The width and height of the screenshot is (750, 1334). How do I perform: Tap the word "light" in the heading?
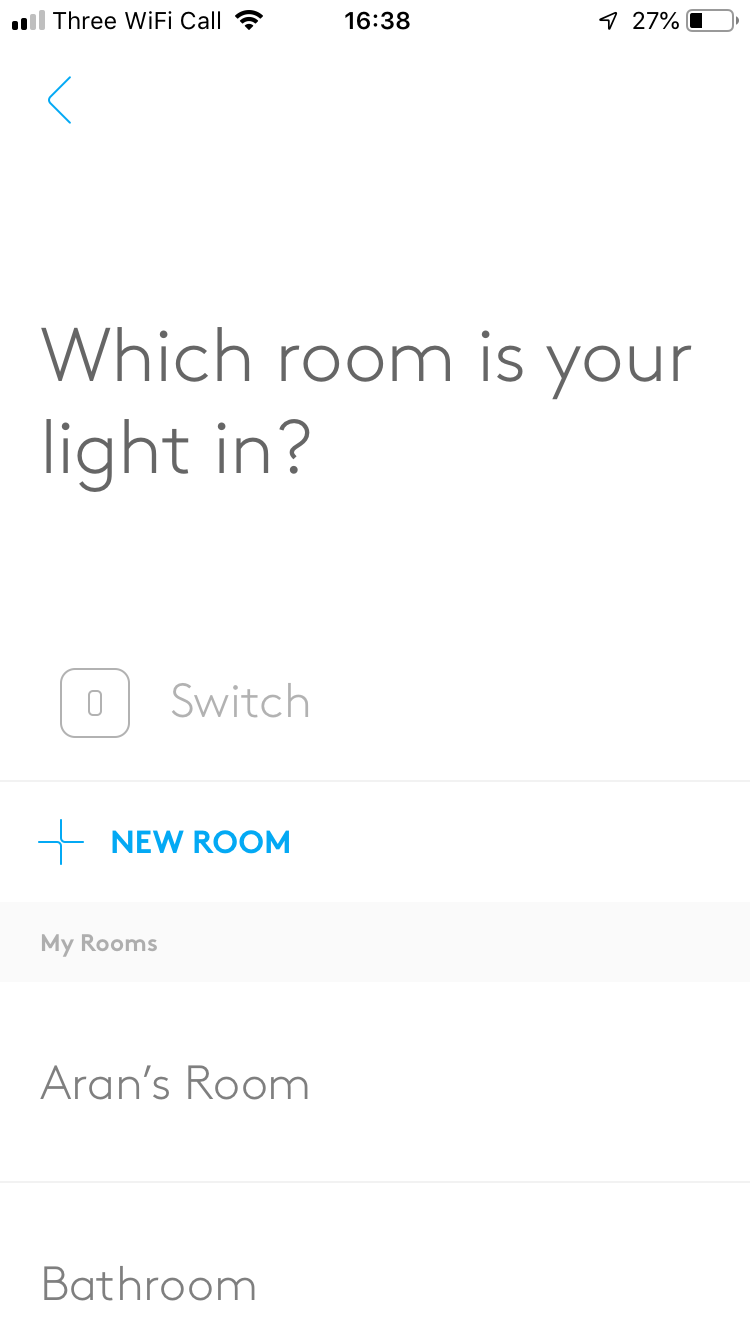115,450
